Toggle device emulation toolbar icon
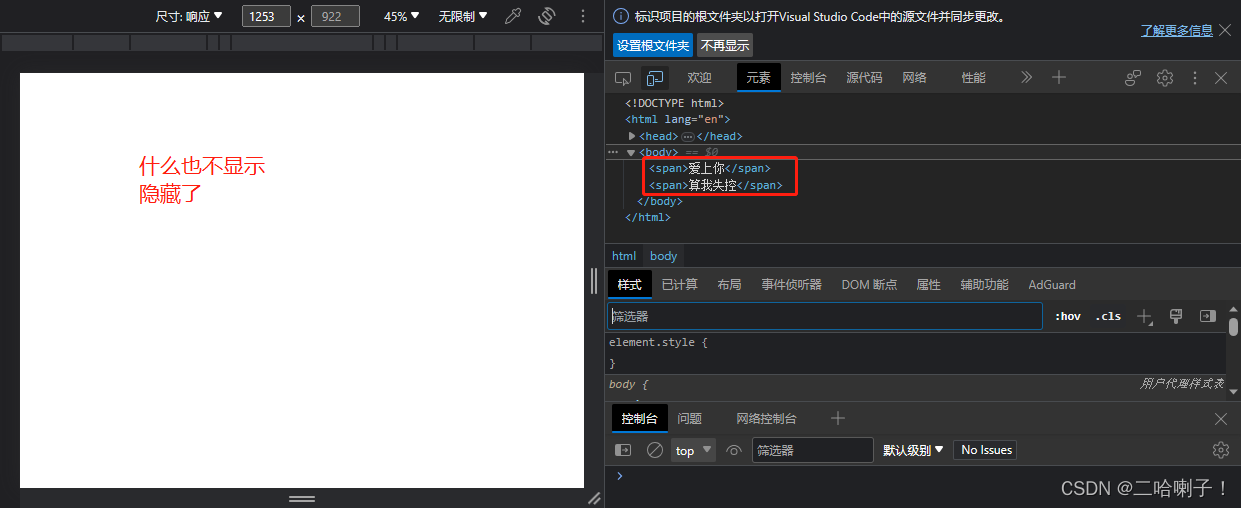Viewport: 1241px width, 508px height. tap(655, 78)
